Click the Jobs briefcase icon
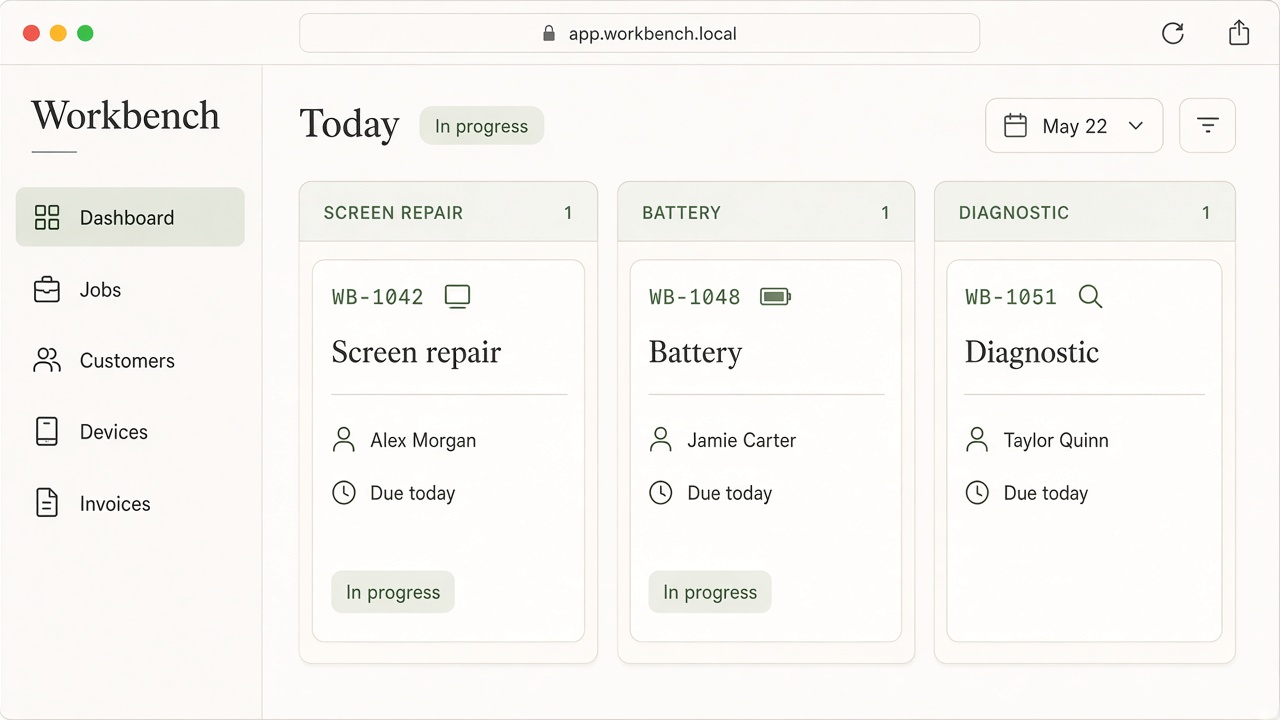This screenshot has height=720, width=1280. (x=47, y=290)
